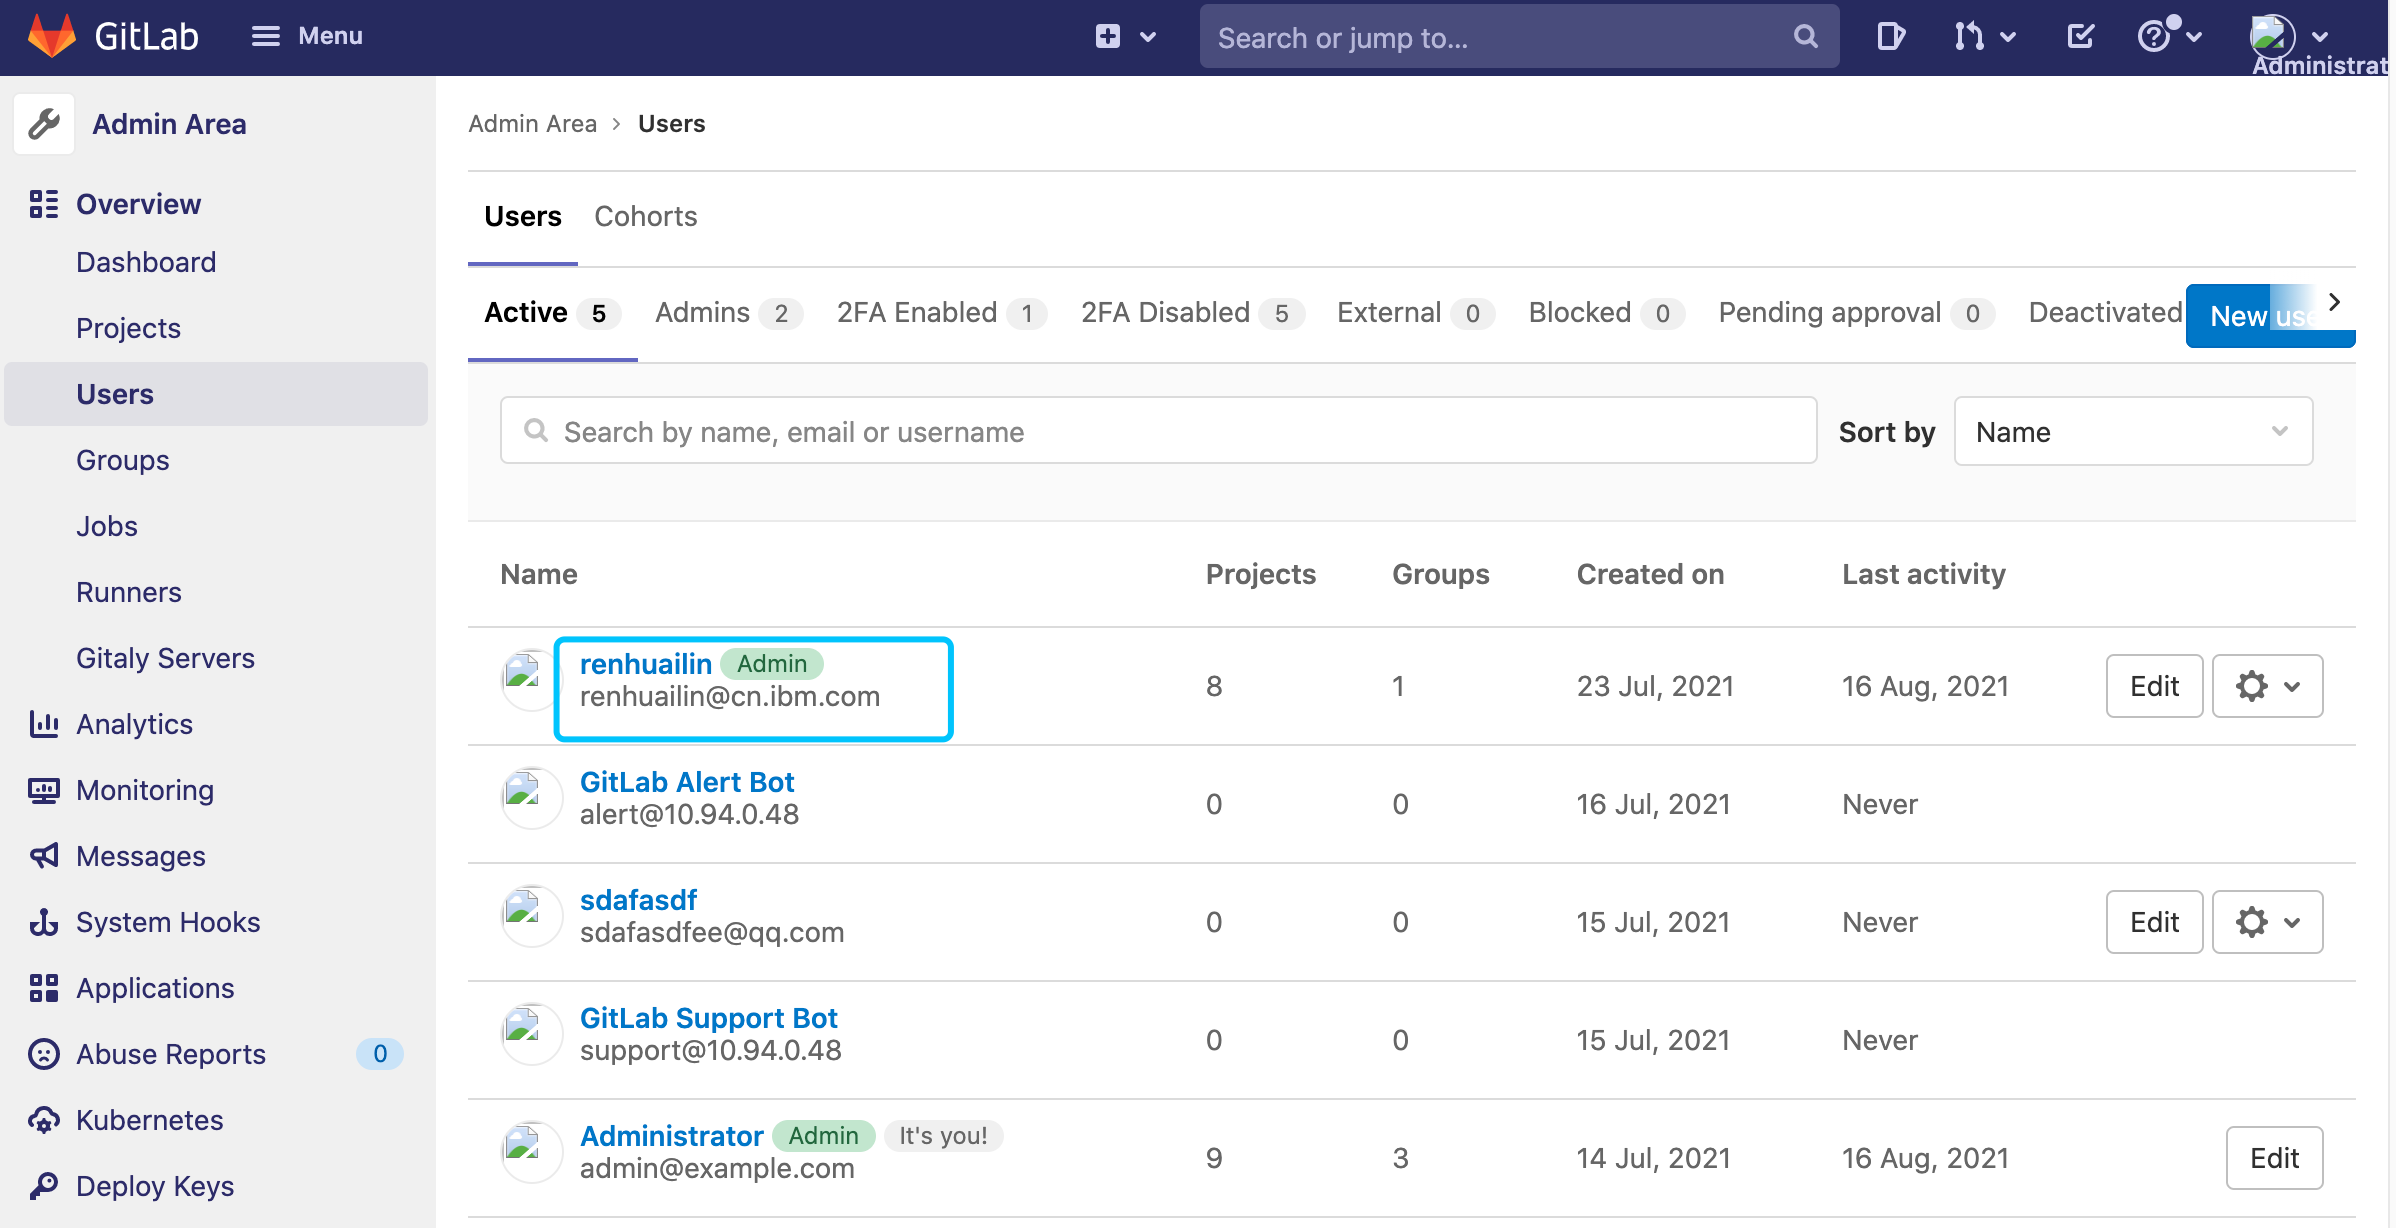Open gear settings dropdown for sdafasdf
Viewport: 2396px width, 1228px height.
[x=2267, y=922]
